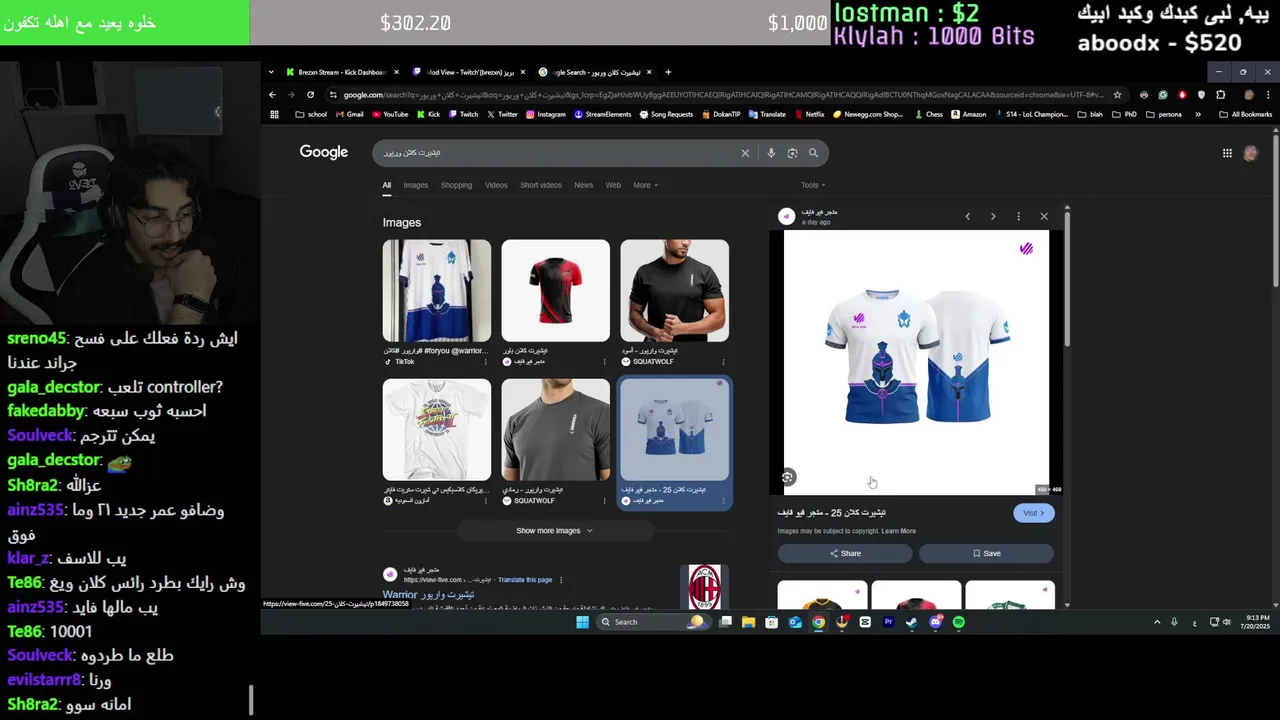Open the school bookmarks folder
The height and width of the screenshot is (720, 1280).
311,114
